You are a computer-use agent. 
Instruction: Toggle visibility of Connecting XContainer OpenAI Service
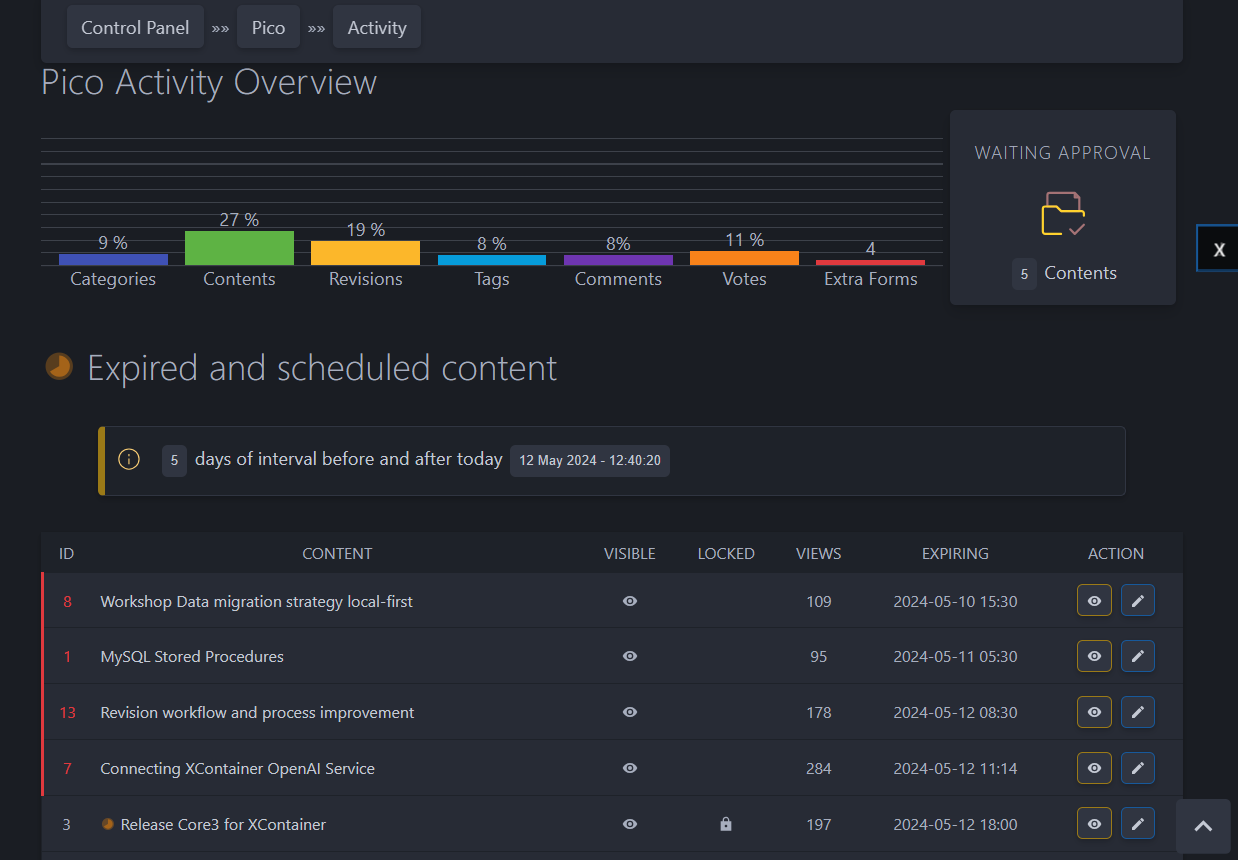[630, 768]
